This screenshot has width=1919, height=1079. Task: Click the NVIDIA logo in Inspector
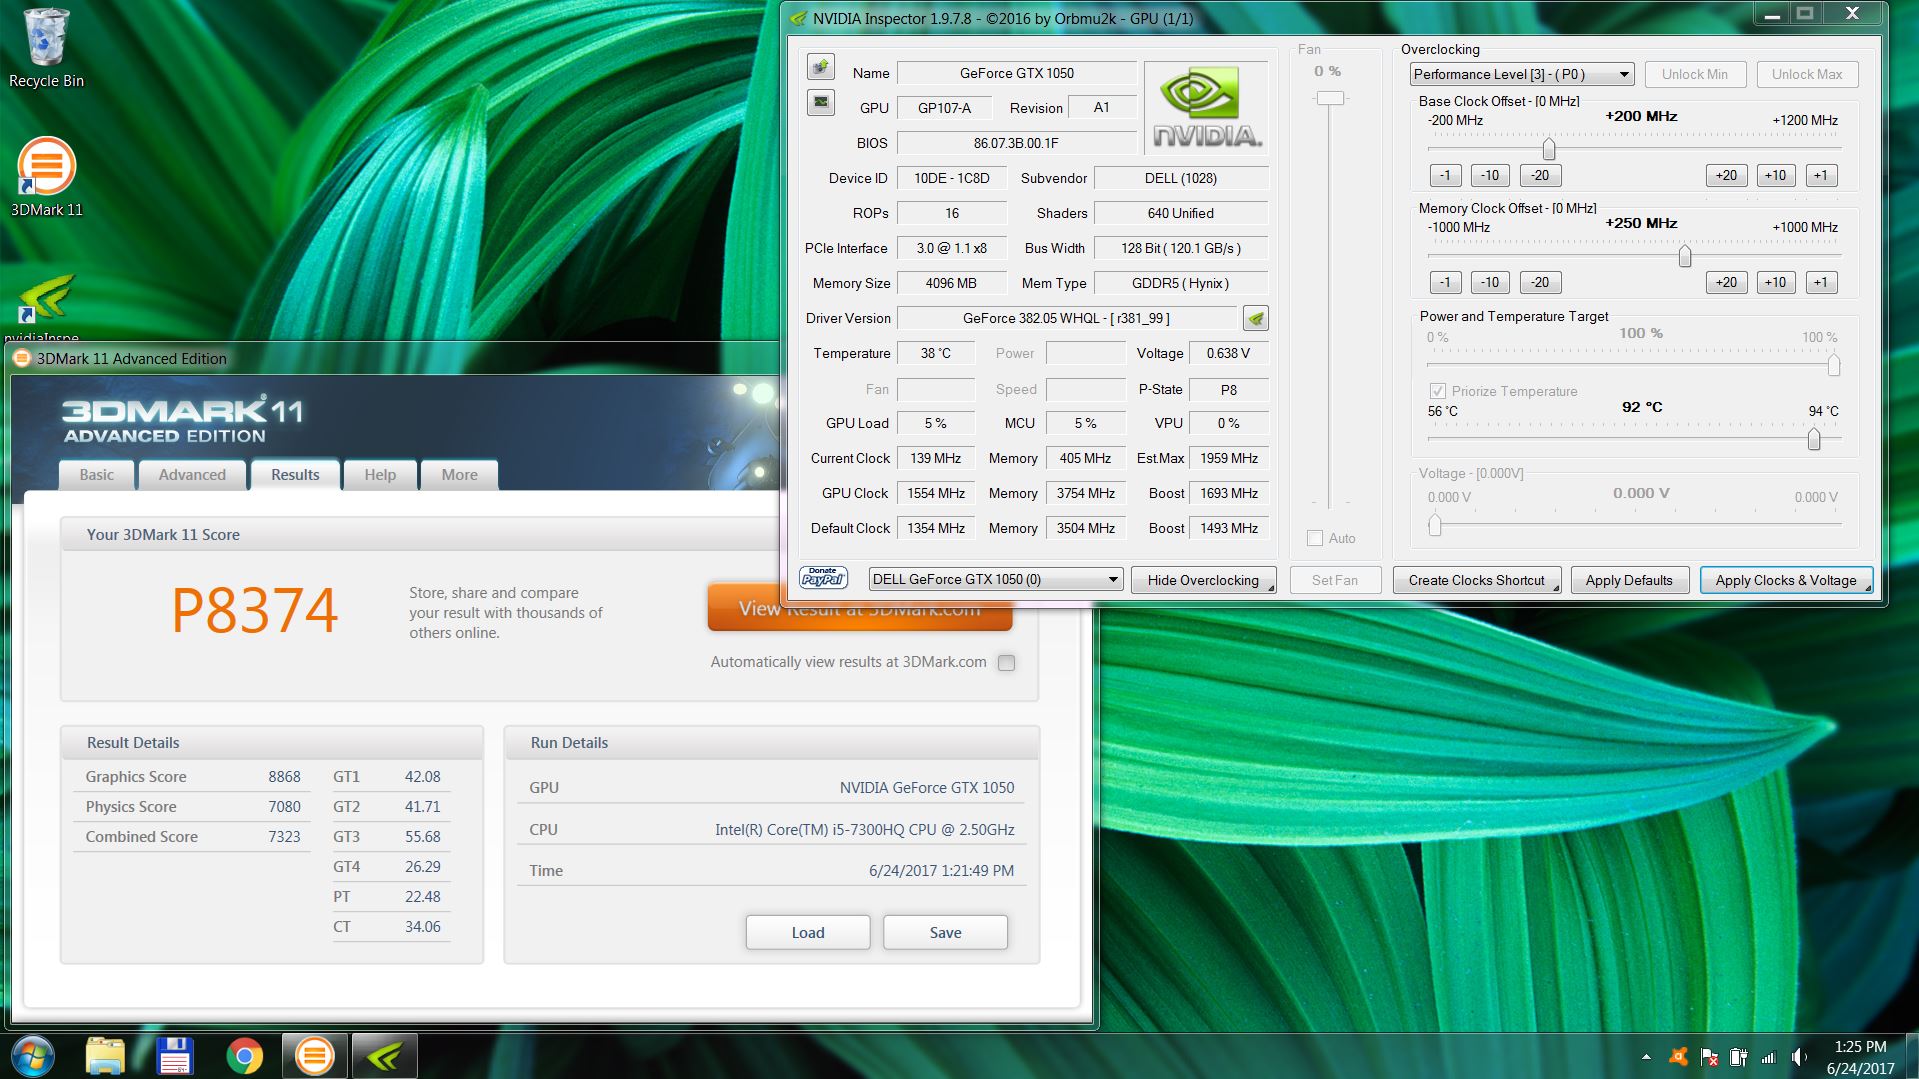tap(1205, 107)
